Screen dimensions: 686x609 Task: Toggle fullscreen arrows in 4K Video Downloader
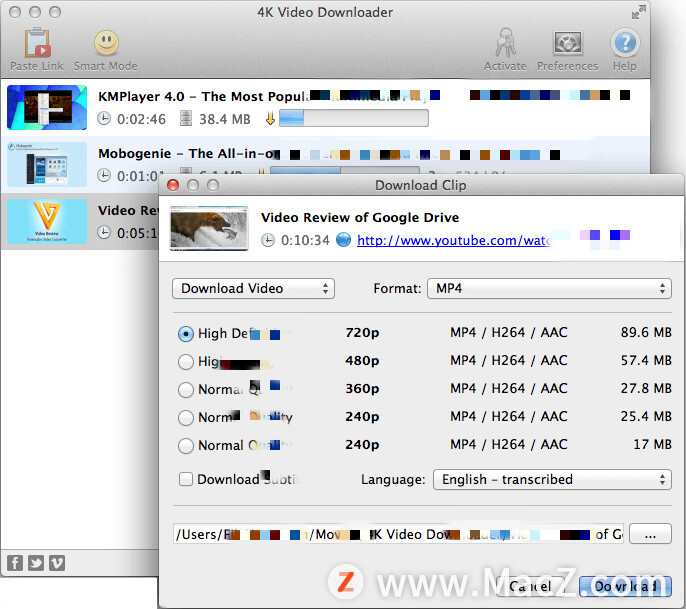pos(638,12)
